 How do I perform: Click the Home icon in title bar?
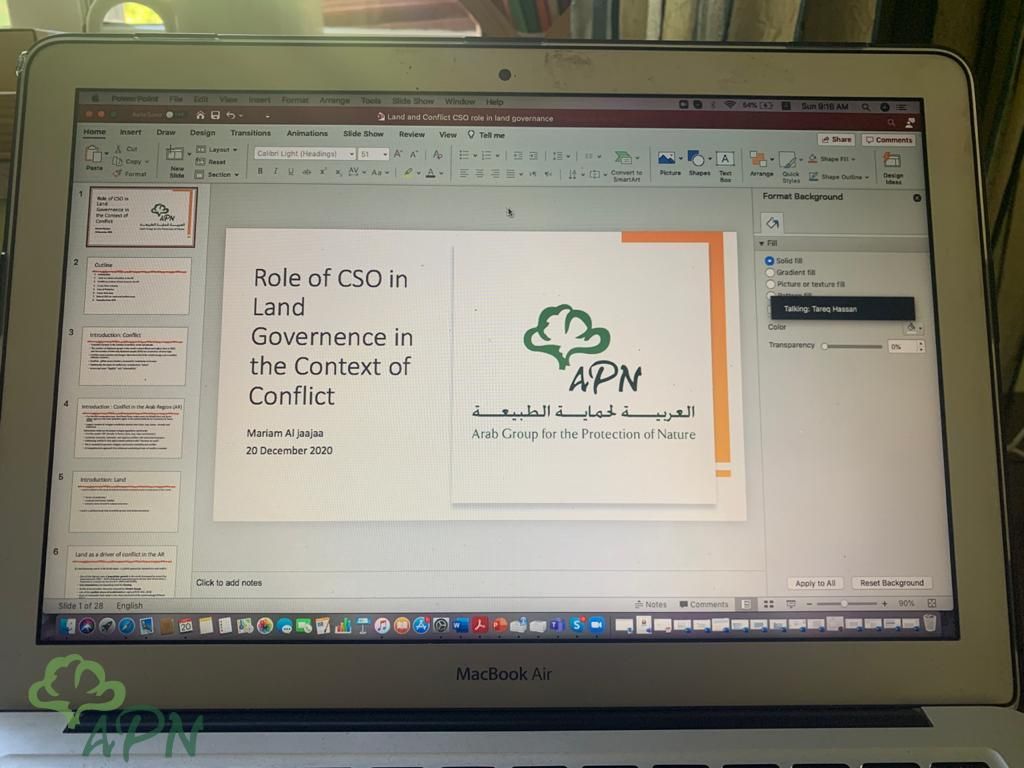coord(200,116)
